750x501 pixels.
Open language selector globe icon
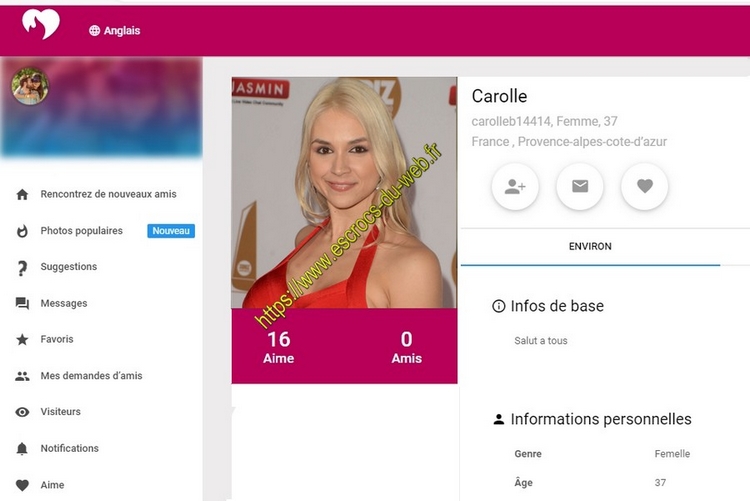click(95, 31)
